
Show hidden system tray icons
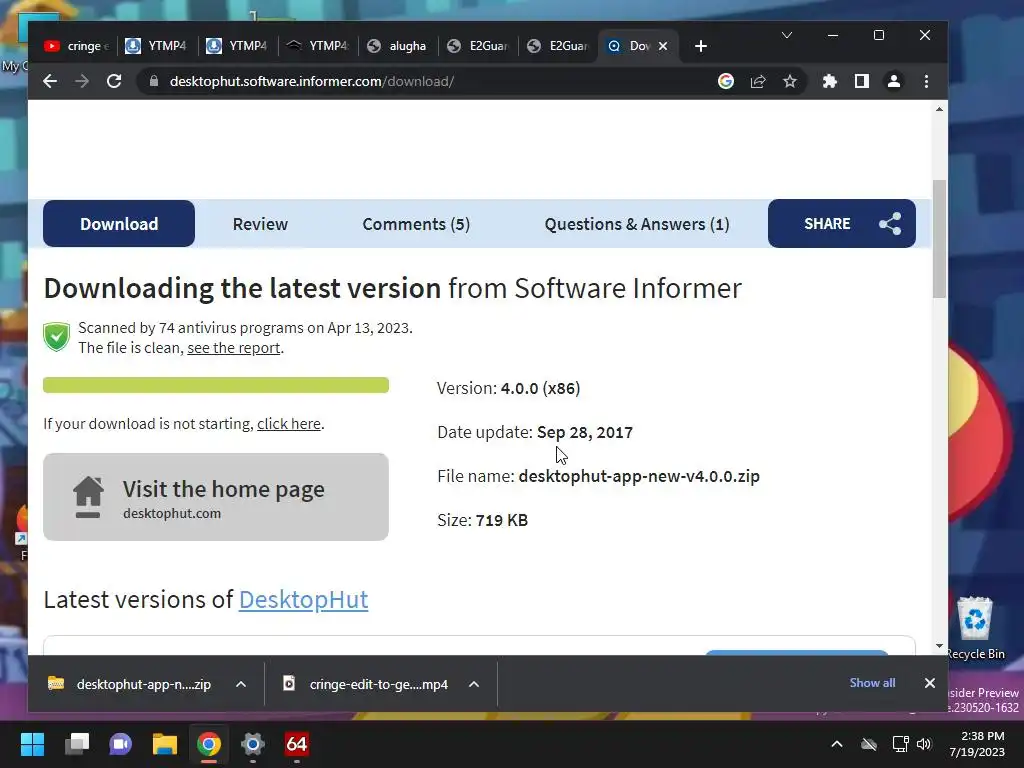837,744
